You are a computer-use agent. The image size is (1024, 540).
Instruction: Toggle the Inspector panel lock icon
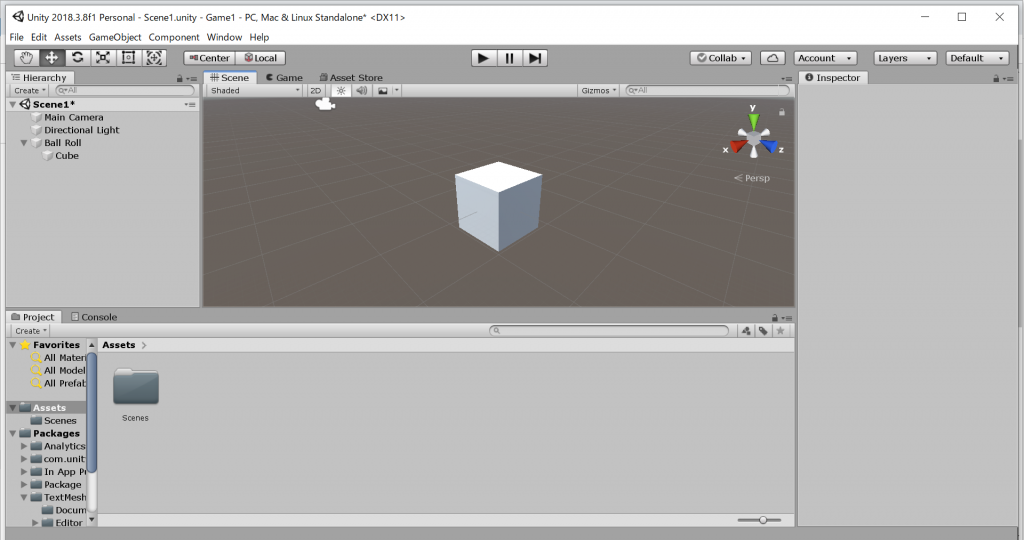tap(996, 78)
